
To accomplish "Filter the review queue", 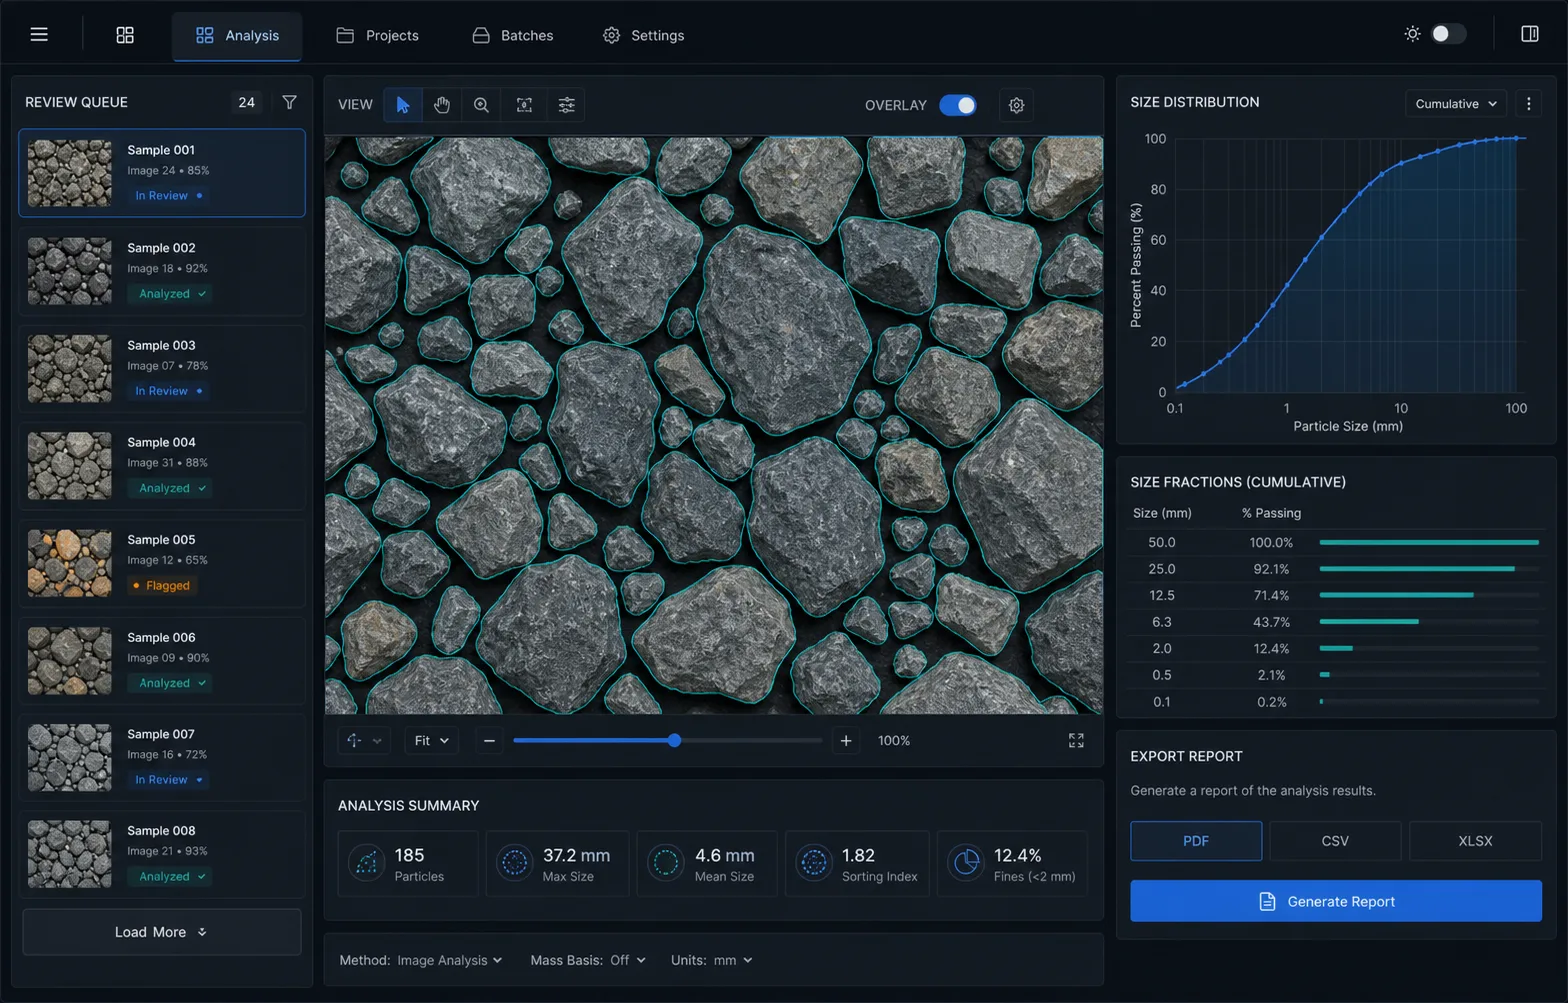I will pyautogui.click(x=289, y=102).
